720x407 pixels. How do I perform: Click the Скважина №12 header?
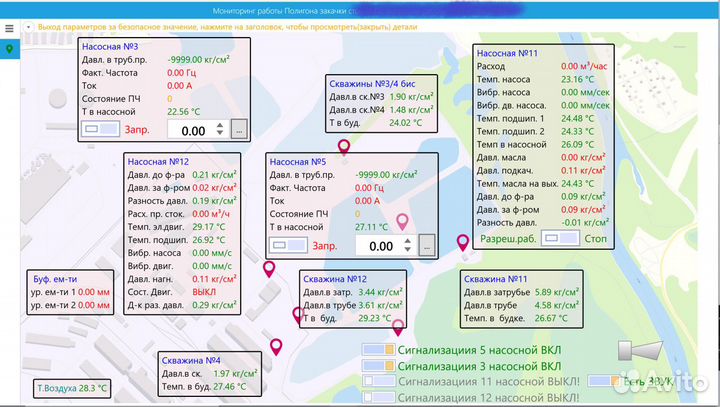tap(335, 279)
